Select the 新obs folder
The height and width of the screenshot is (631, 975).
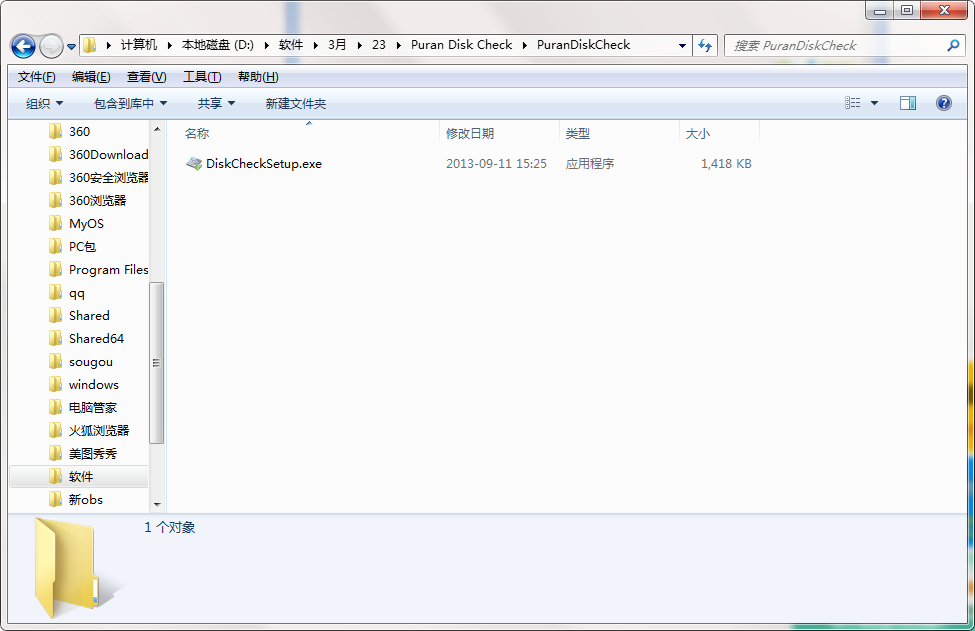[x=85, y=499]
